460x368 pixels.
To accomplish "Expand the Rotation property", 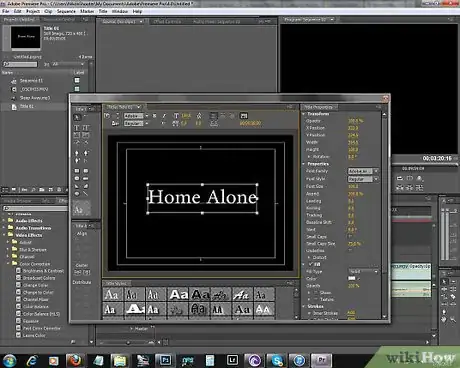I will tap(309, 157).
